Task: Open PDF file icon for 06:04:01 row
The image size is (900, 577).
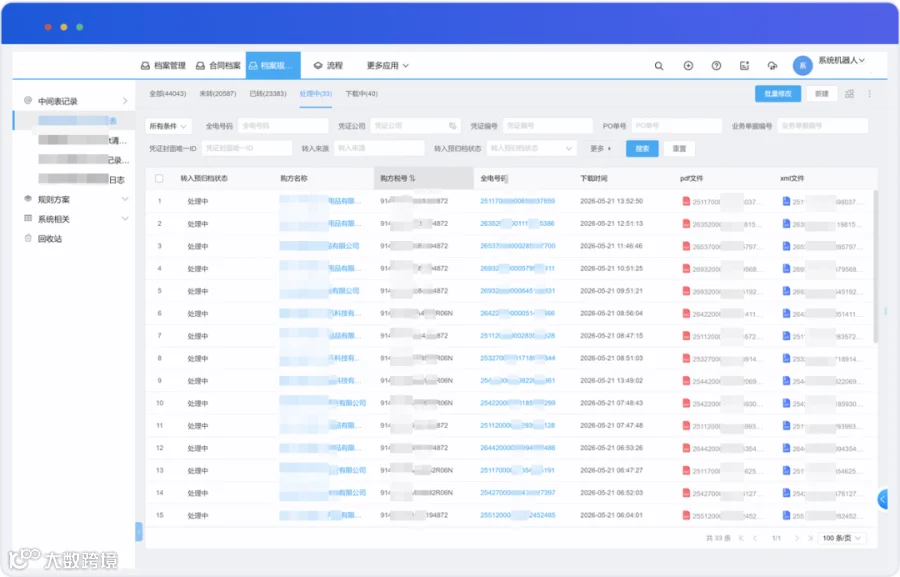Action: click(686, 515)
